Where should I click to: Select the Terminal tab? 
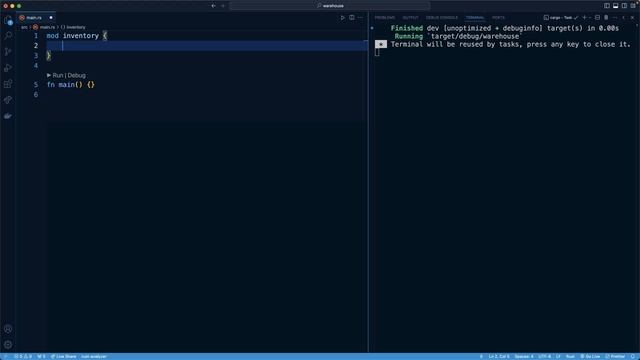(475, 18)
